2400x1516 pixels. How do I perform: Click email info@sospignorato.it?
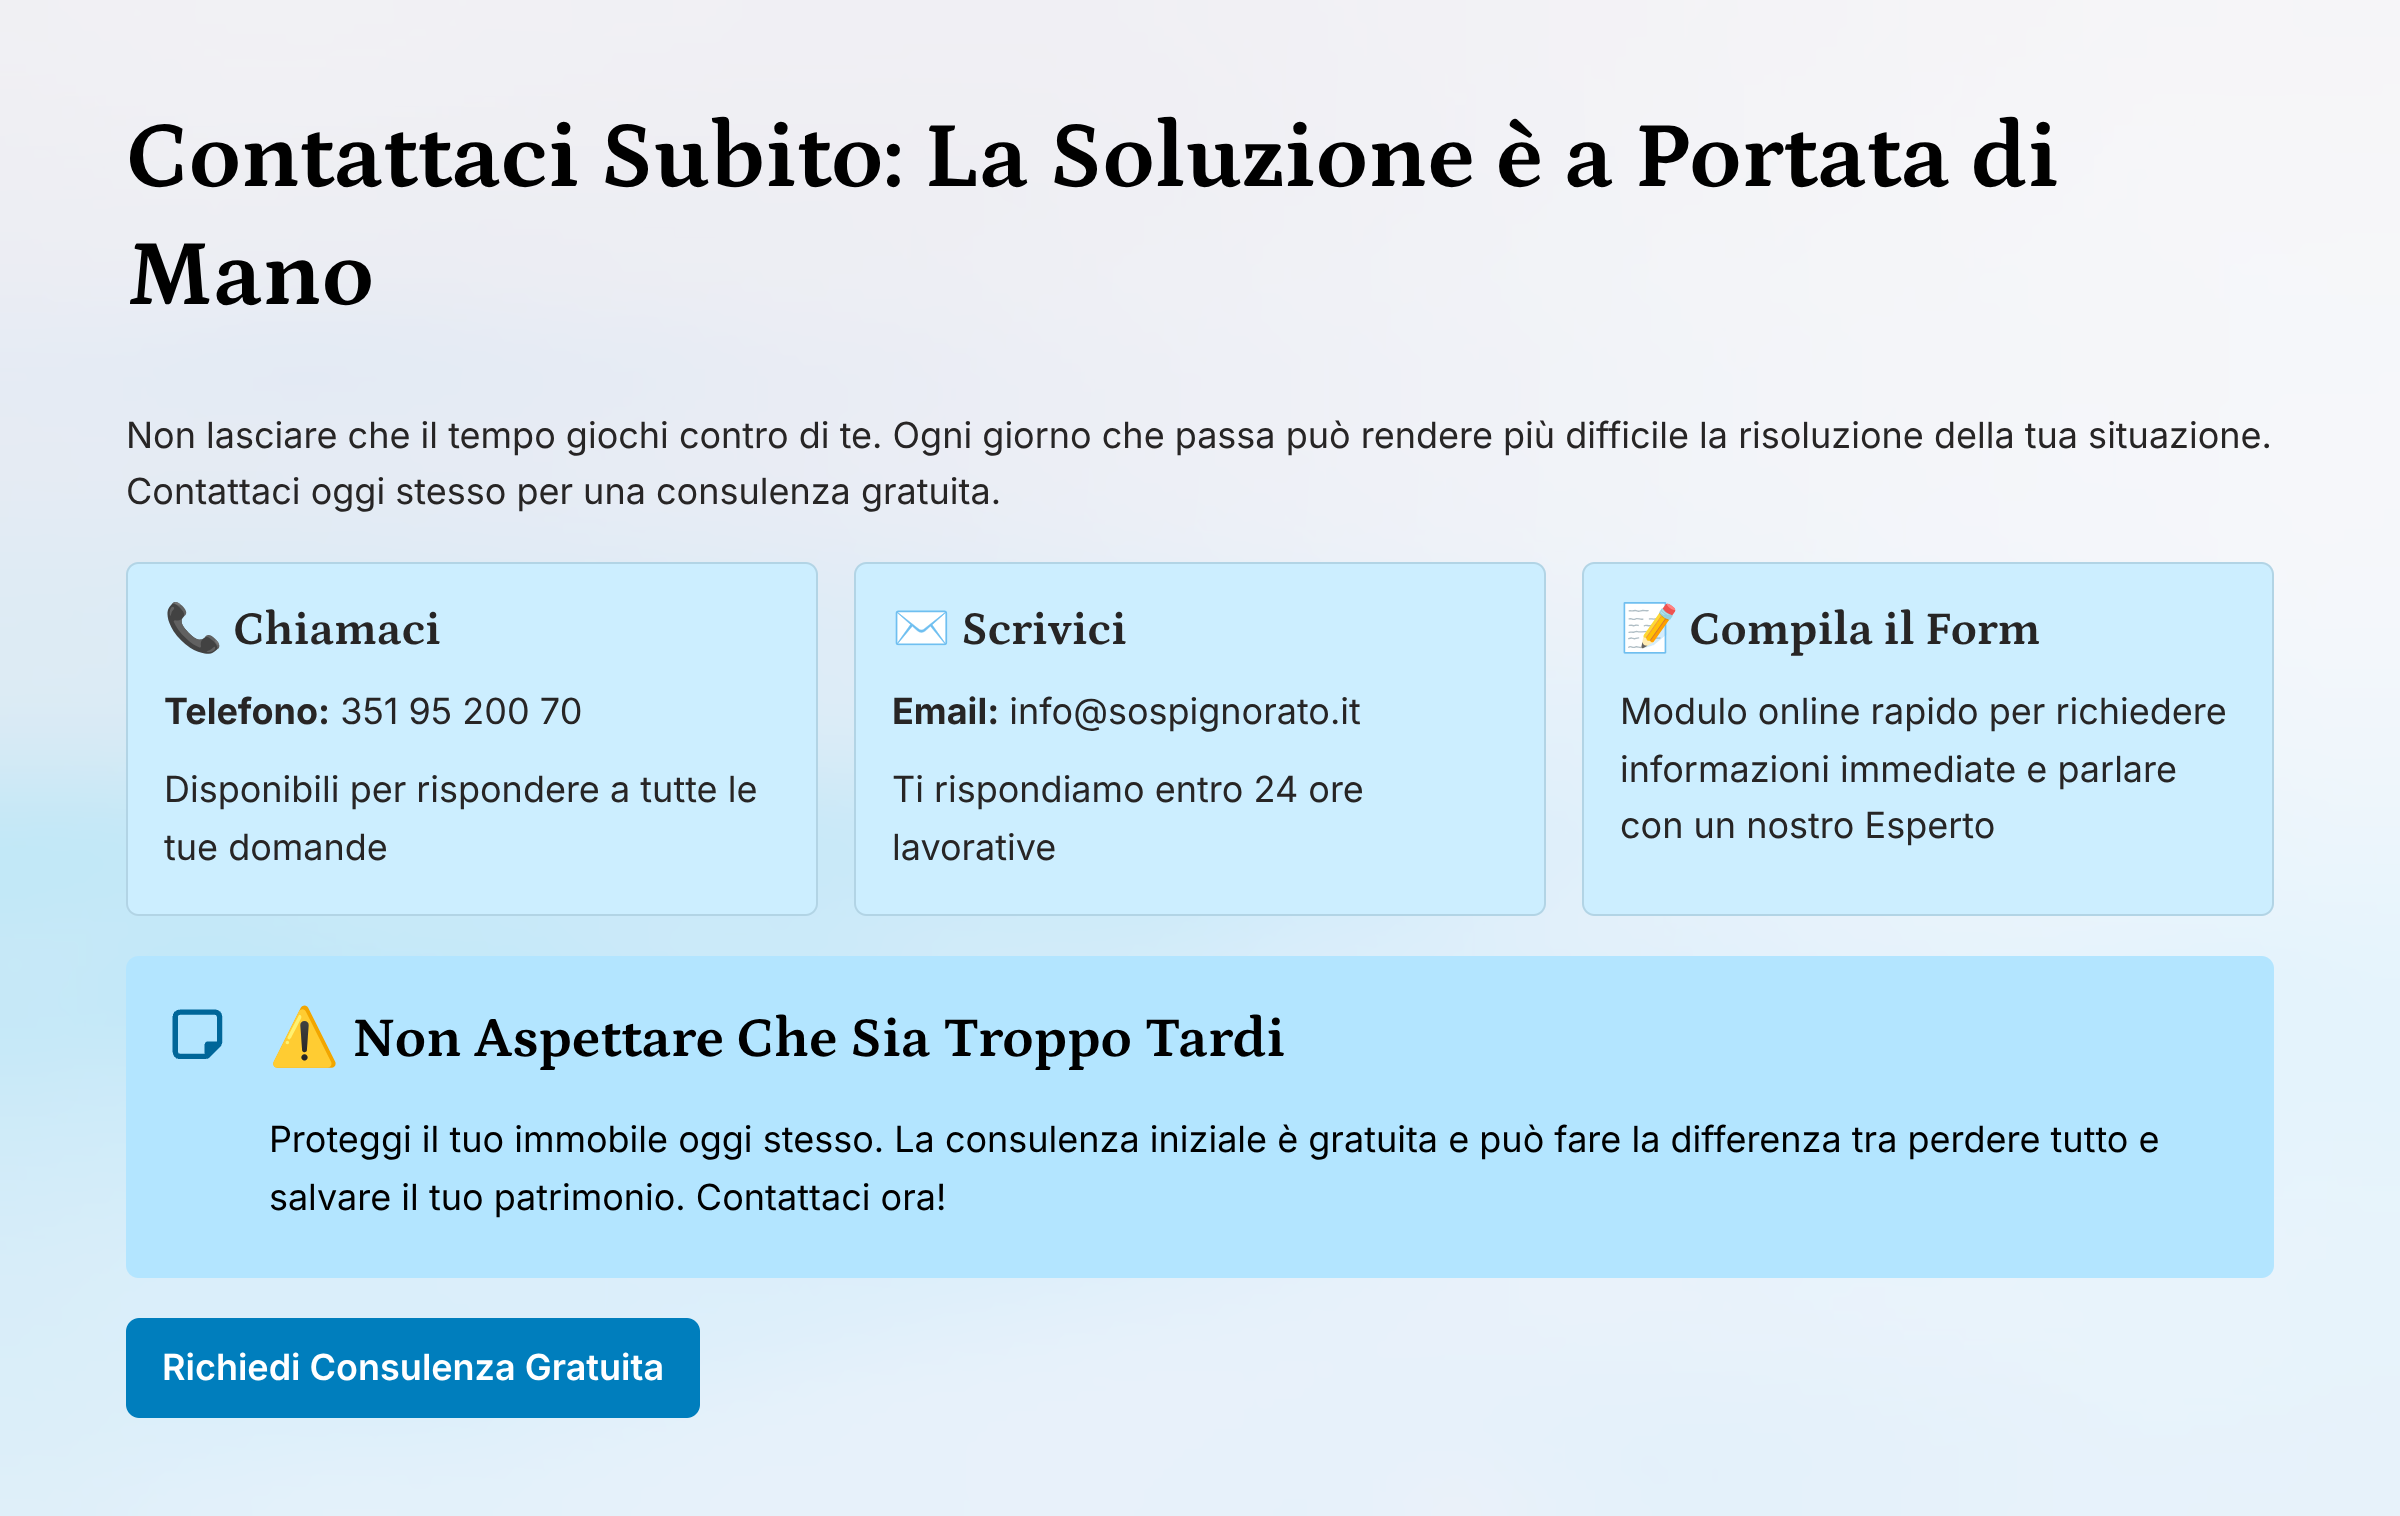tap(1184, 711)
